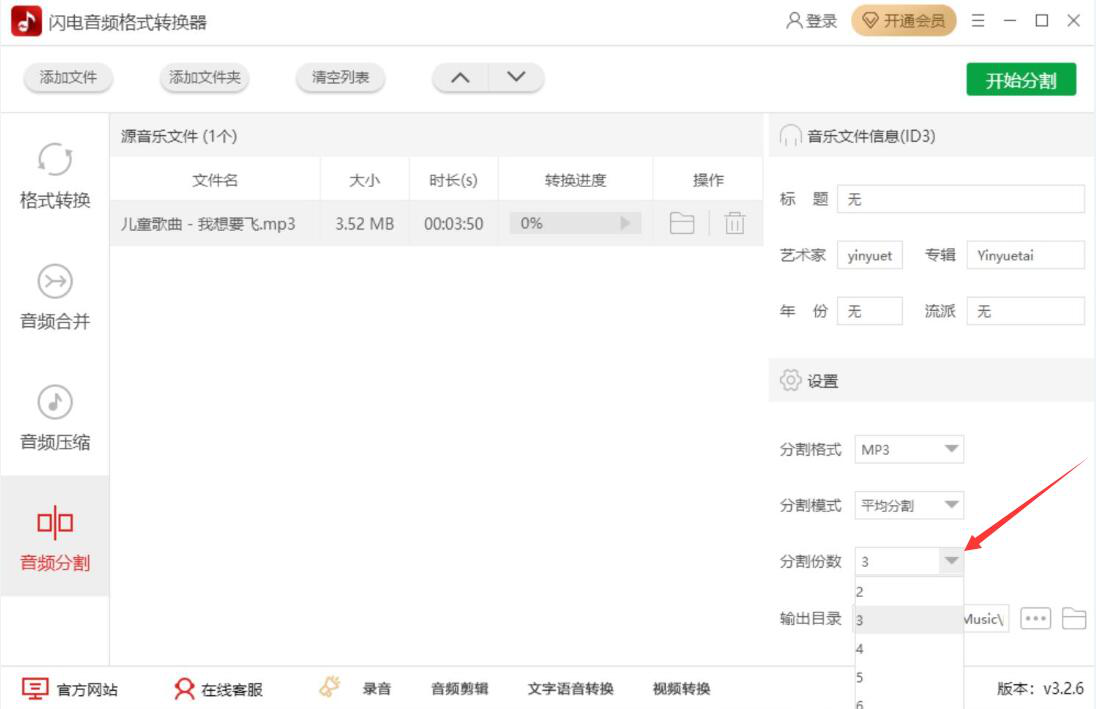Click the 00:03:50 duration cell
The height and width of the screenshot is (709, 1096).
tap(453, 224)
